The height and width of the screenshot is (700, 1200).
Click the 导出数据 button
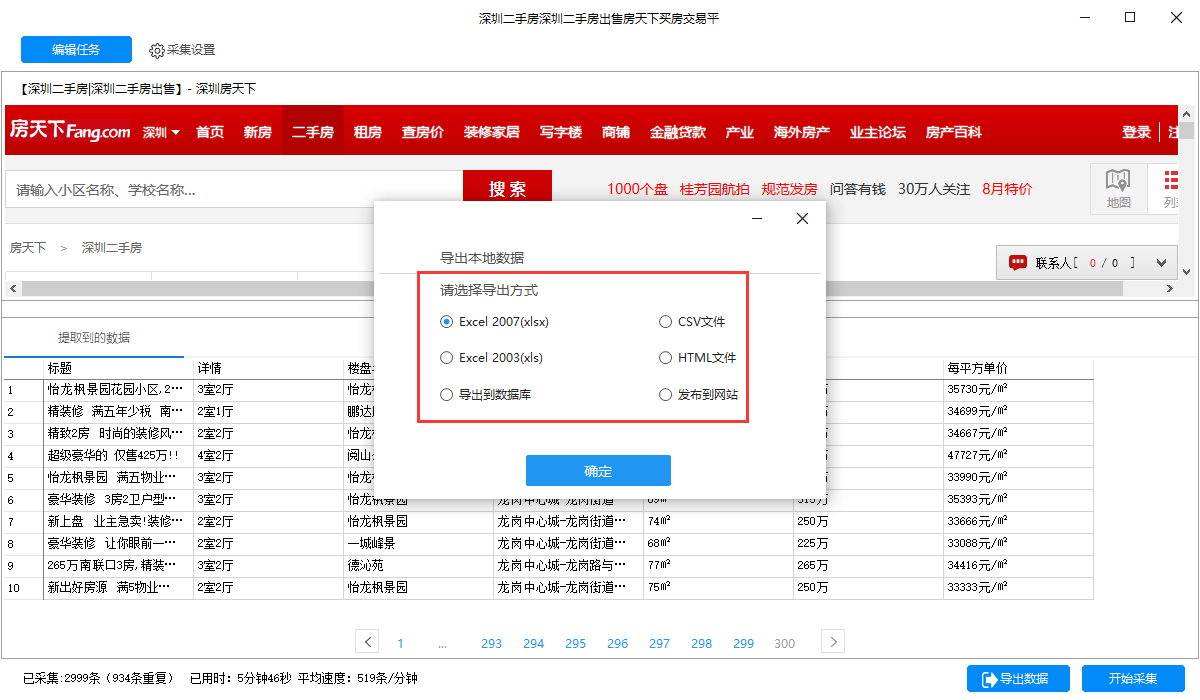(x=1019, y=679)
